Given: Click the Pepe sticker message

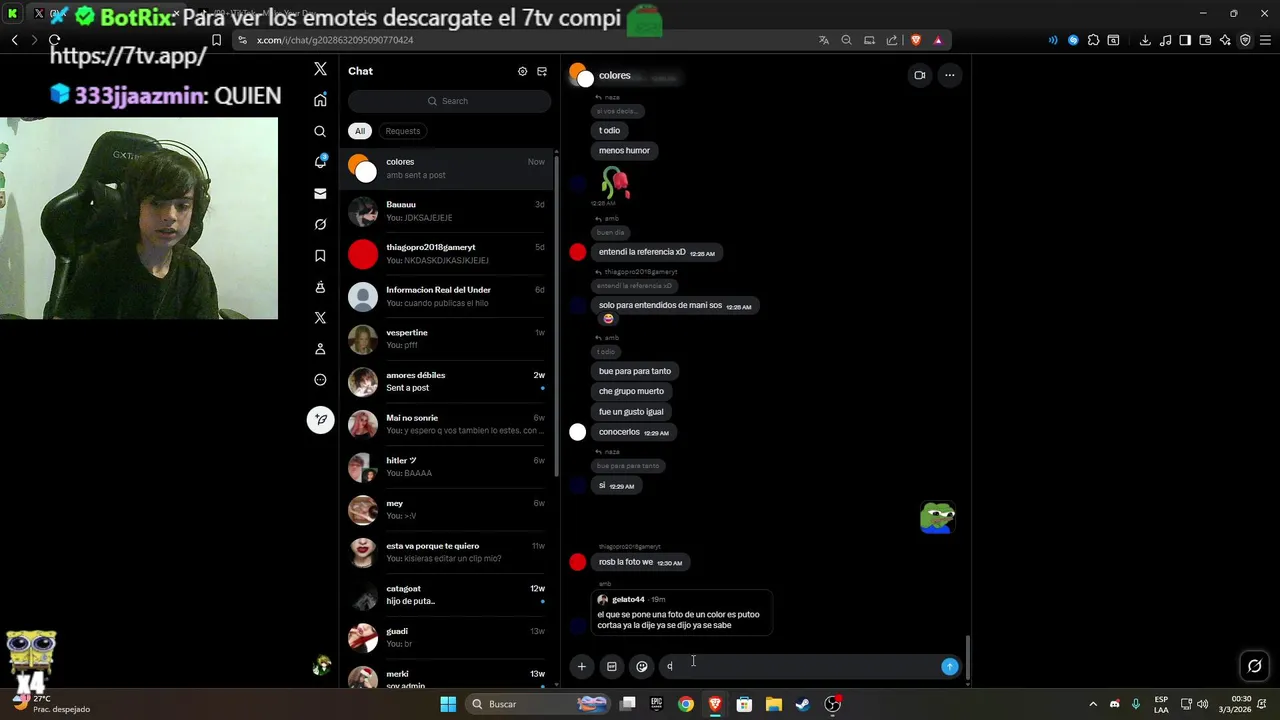Looking at the screenshot, I should tap(938, 517).
